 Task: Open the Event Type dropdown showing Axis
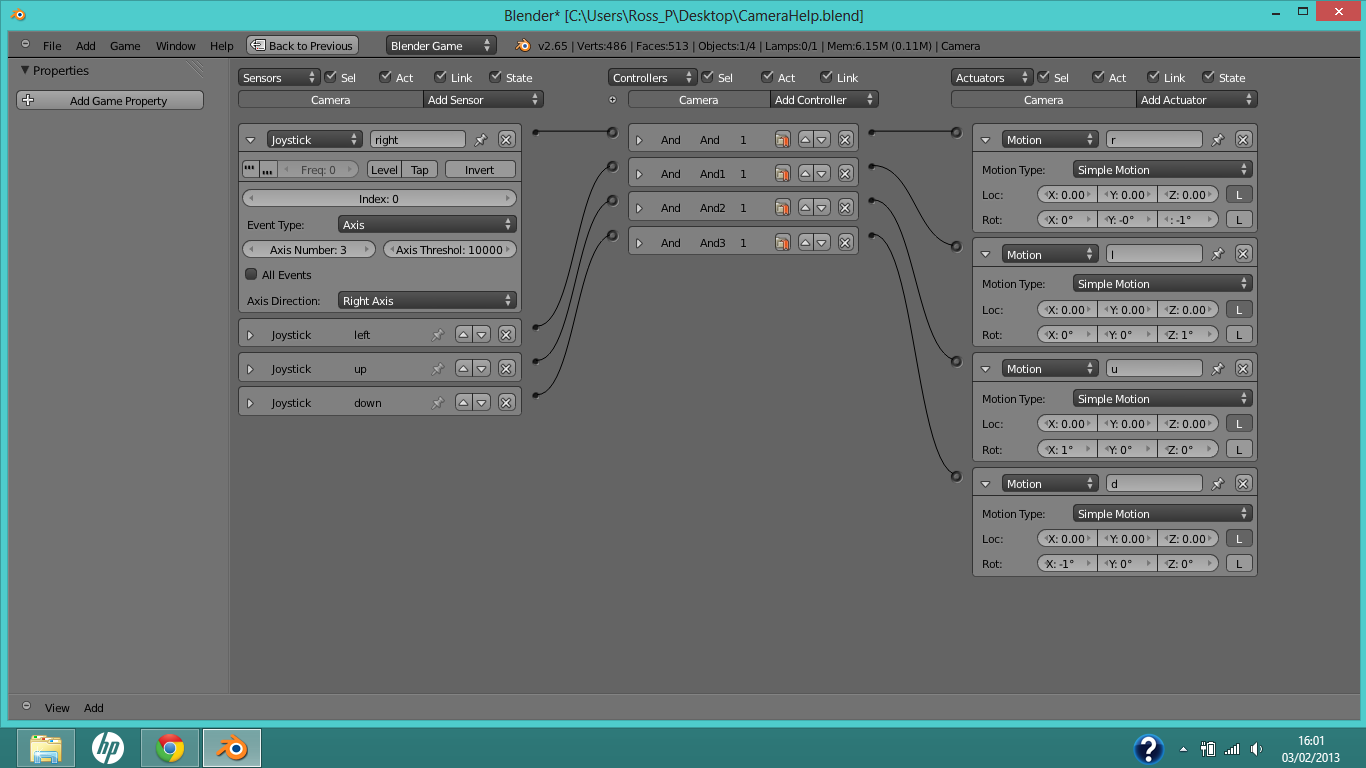(x=427, y=225)
